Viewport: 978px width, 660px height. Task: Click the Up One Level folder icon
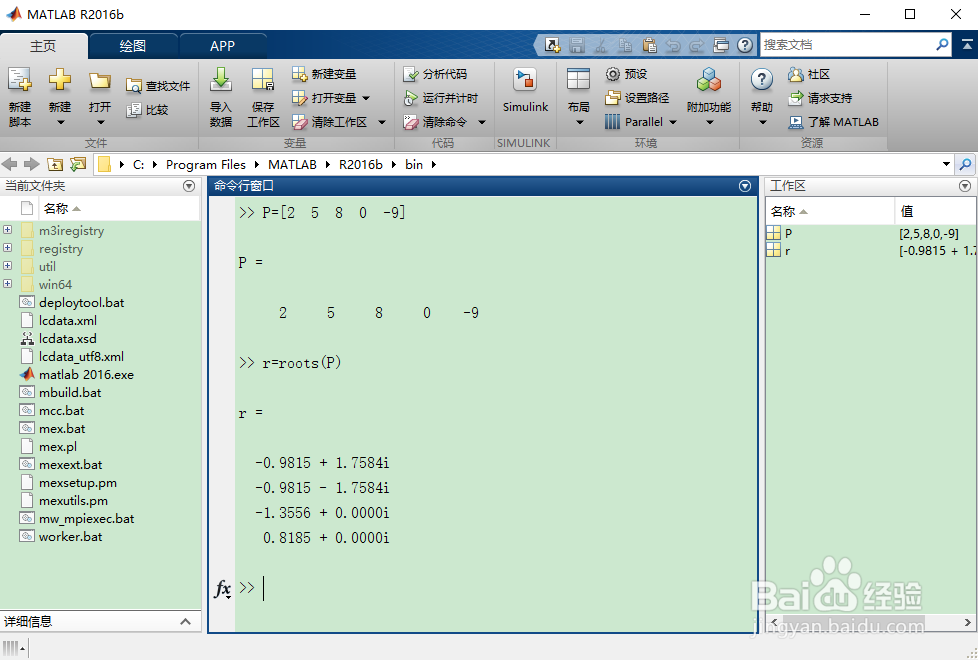coord(55,165)
